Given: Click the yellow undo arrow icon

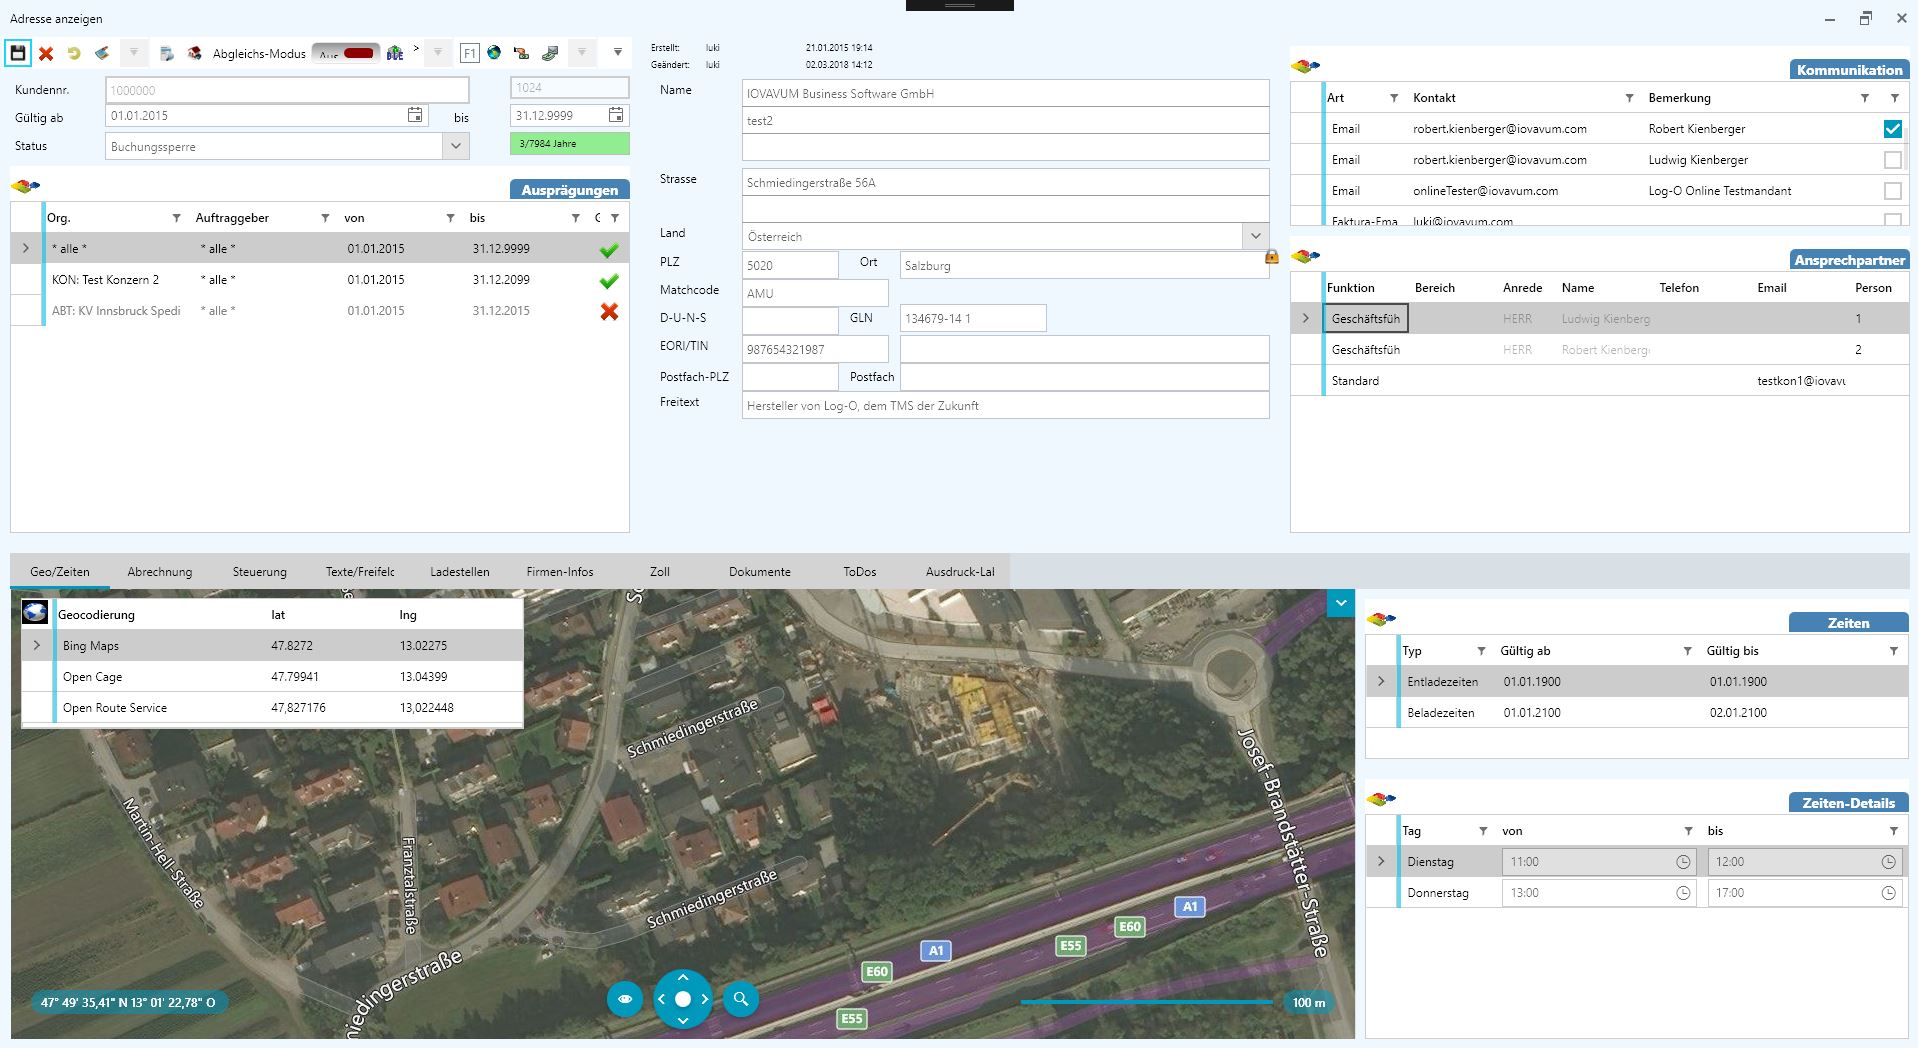Looking at the screenshot, I should coord(74,54).
